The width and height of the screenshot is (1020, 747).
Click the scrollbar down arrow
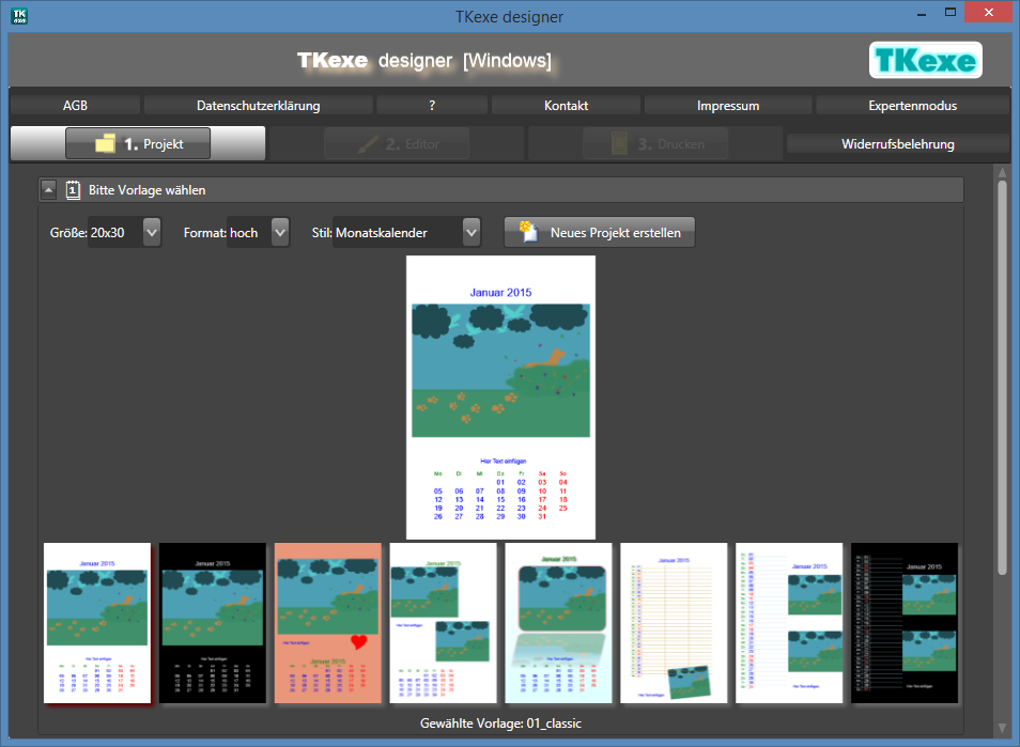pos(1002,728)
